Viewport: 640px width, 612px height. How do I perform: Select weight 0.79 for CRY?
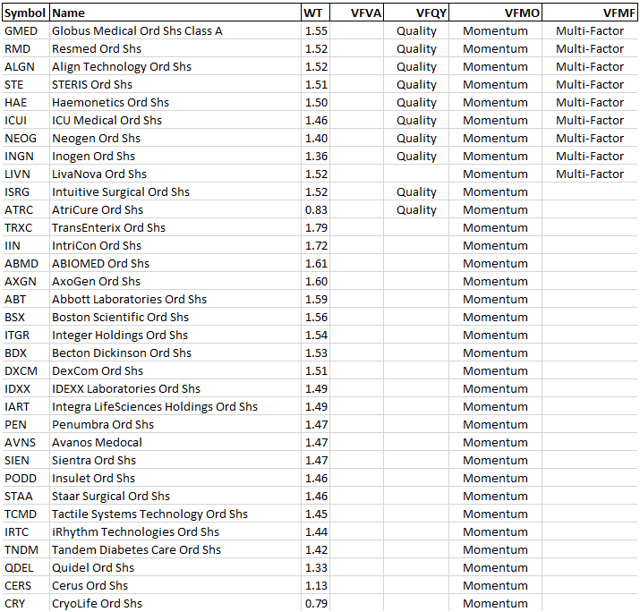point(316,603)
